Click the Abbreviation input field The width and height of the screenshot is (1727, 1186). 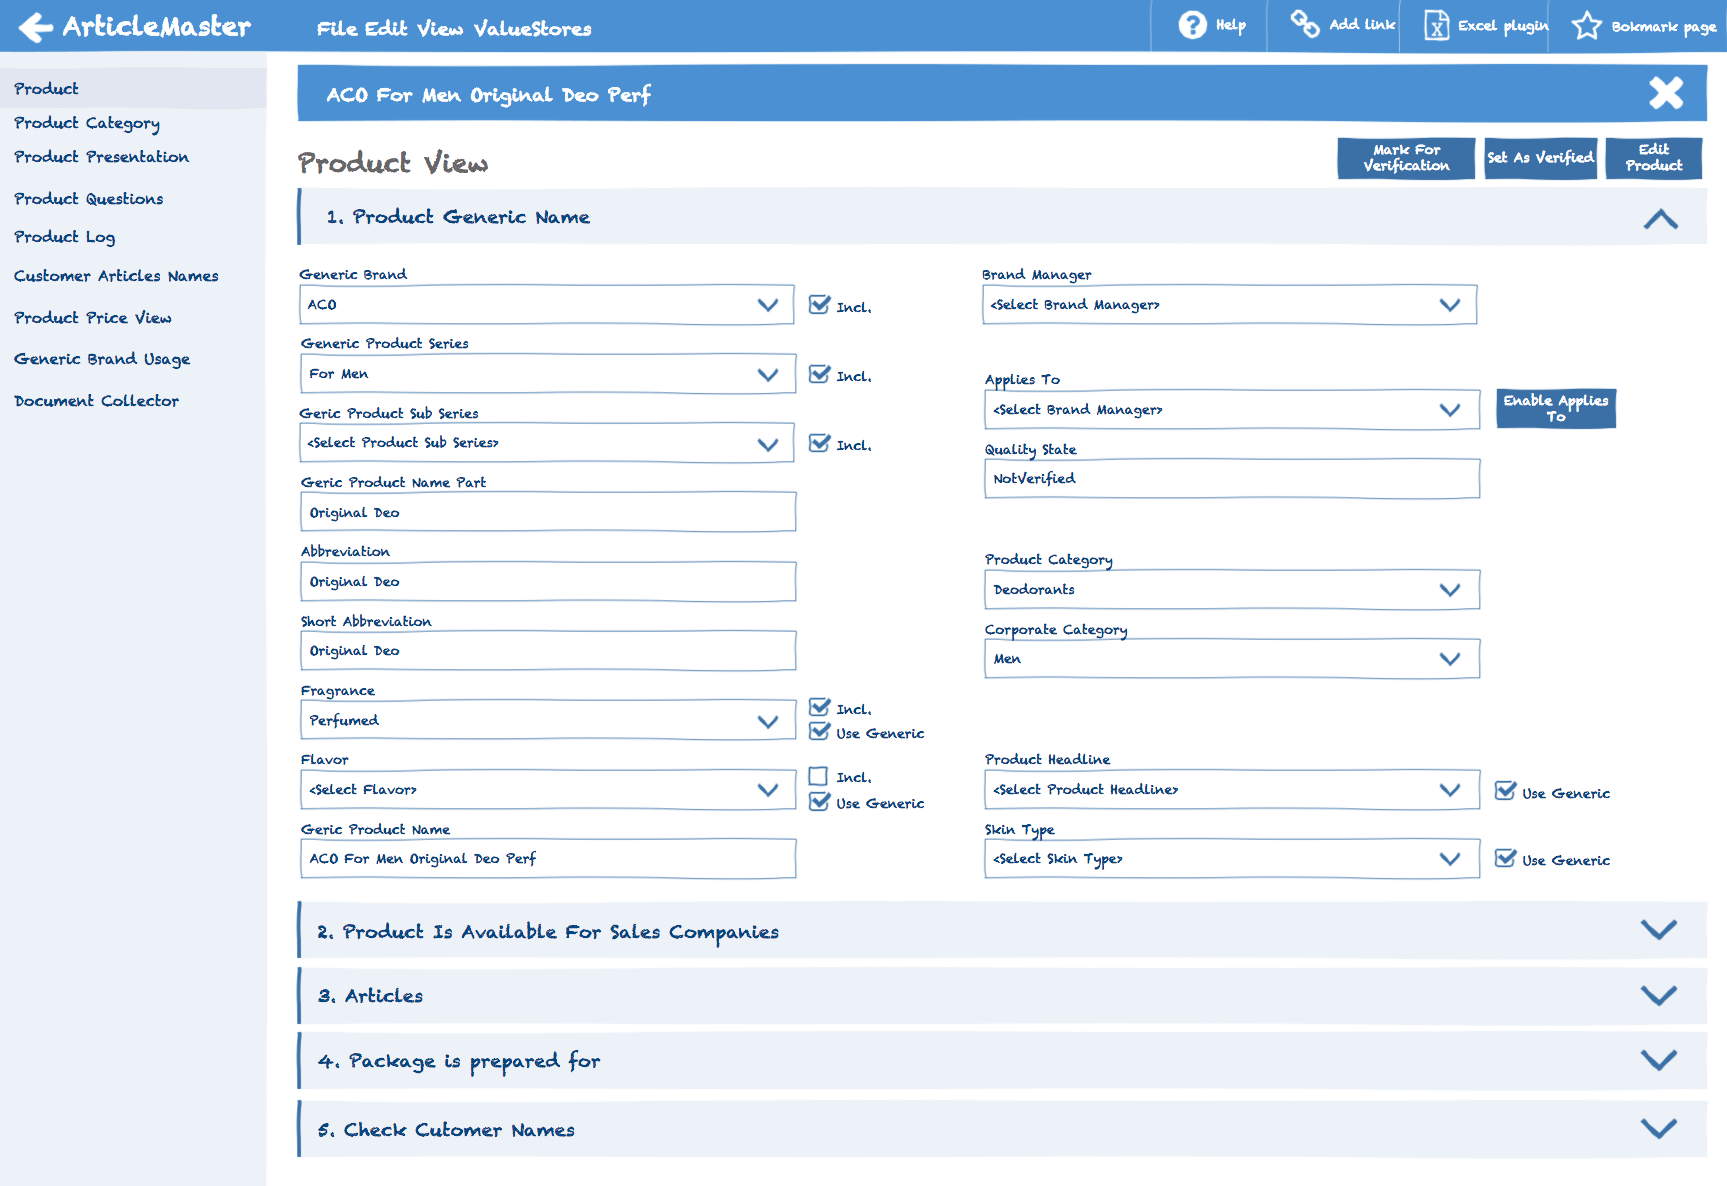click(x=547, y=582)
